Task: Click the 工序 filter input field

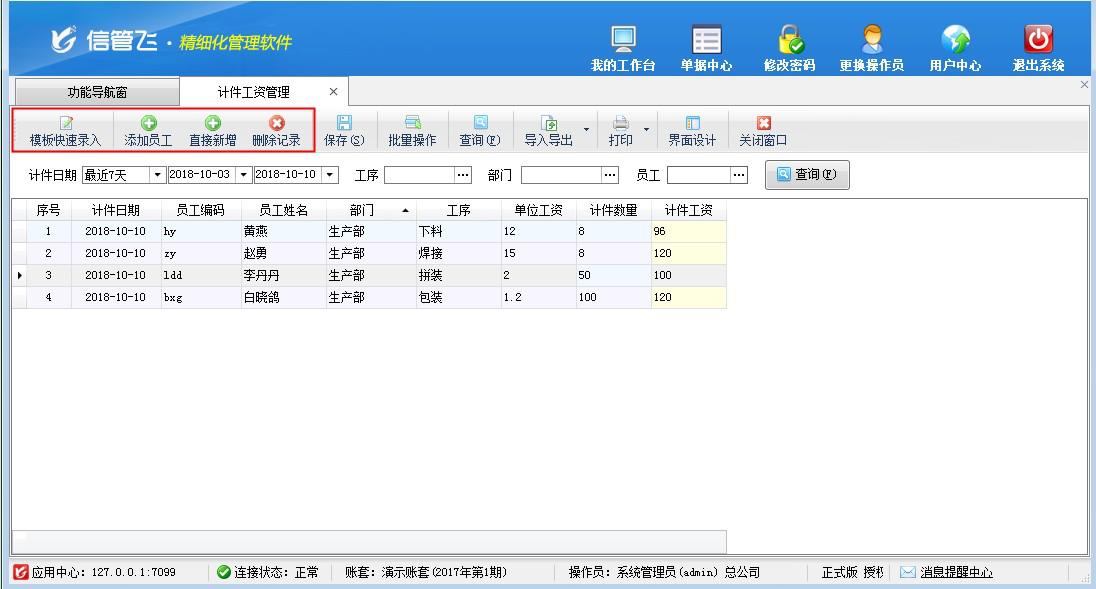Action: (419, 175)
